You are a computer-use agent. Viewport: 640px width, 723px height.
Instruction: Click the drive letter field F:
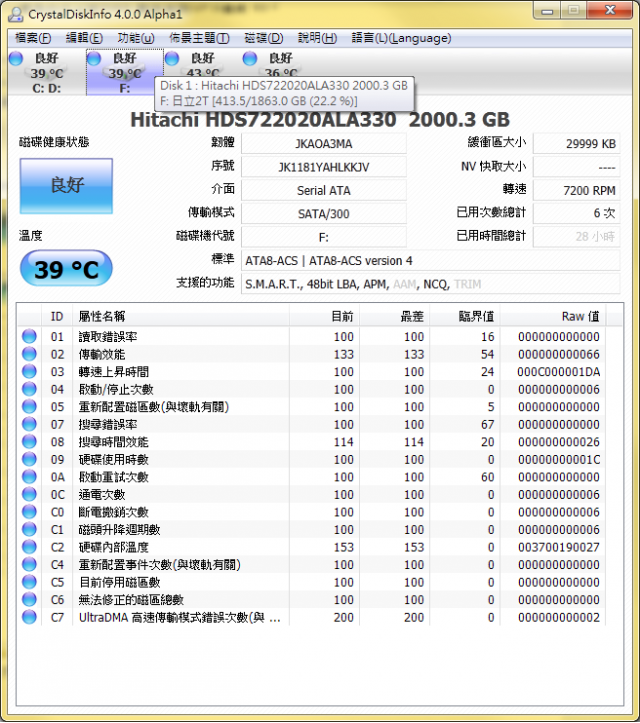(324, 237)
